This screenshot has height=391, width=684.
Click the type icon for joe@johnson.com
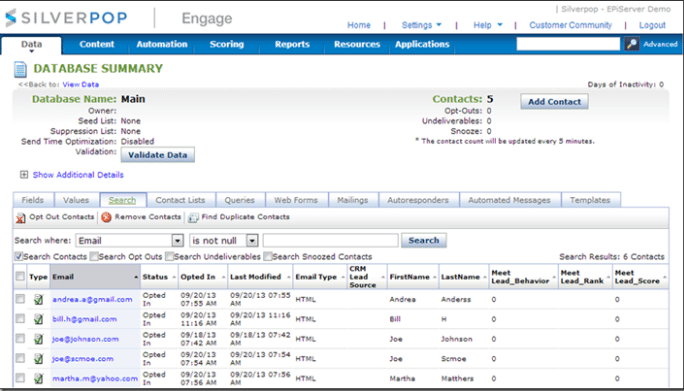pos(38,339)
